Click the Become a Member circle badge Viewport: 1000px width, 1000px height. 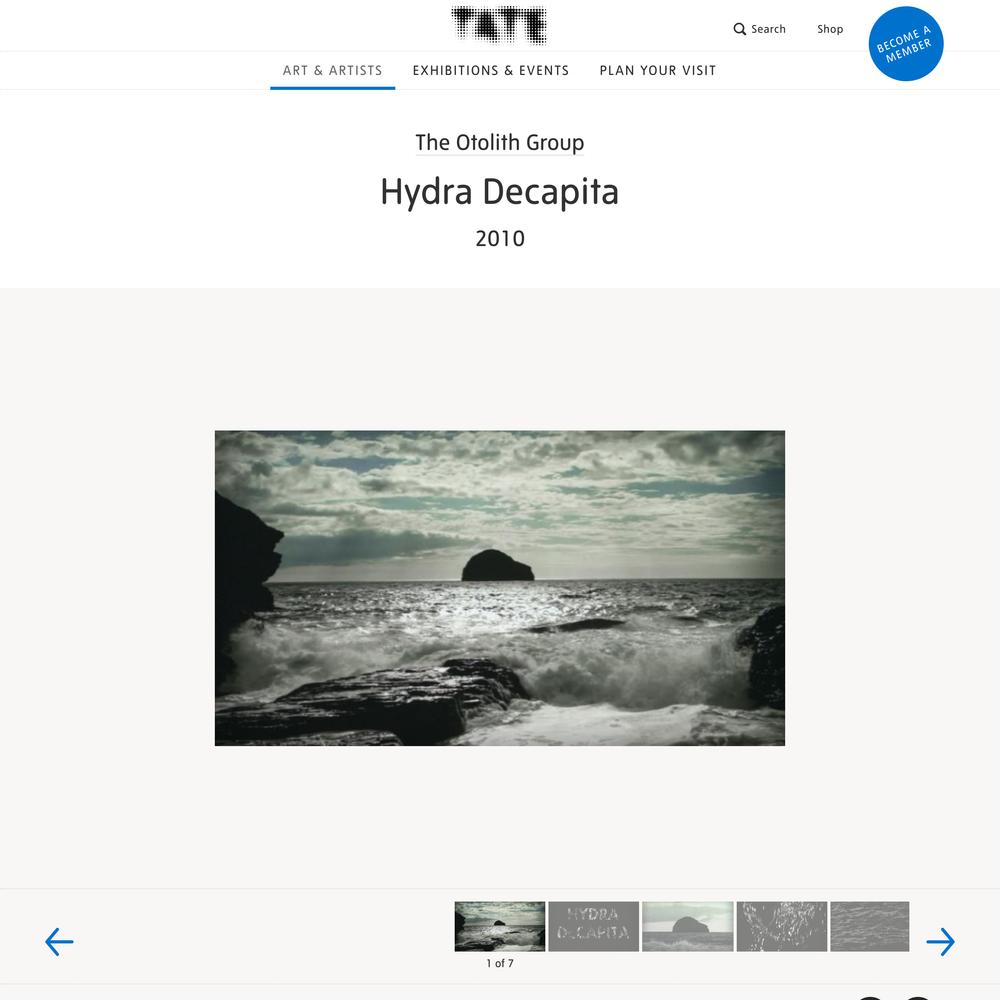pyautogui.click(x=906, y=43)
